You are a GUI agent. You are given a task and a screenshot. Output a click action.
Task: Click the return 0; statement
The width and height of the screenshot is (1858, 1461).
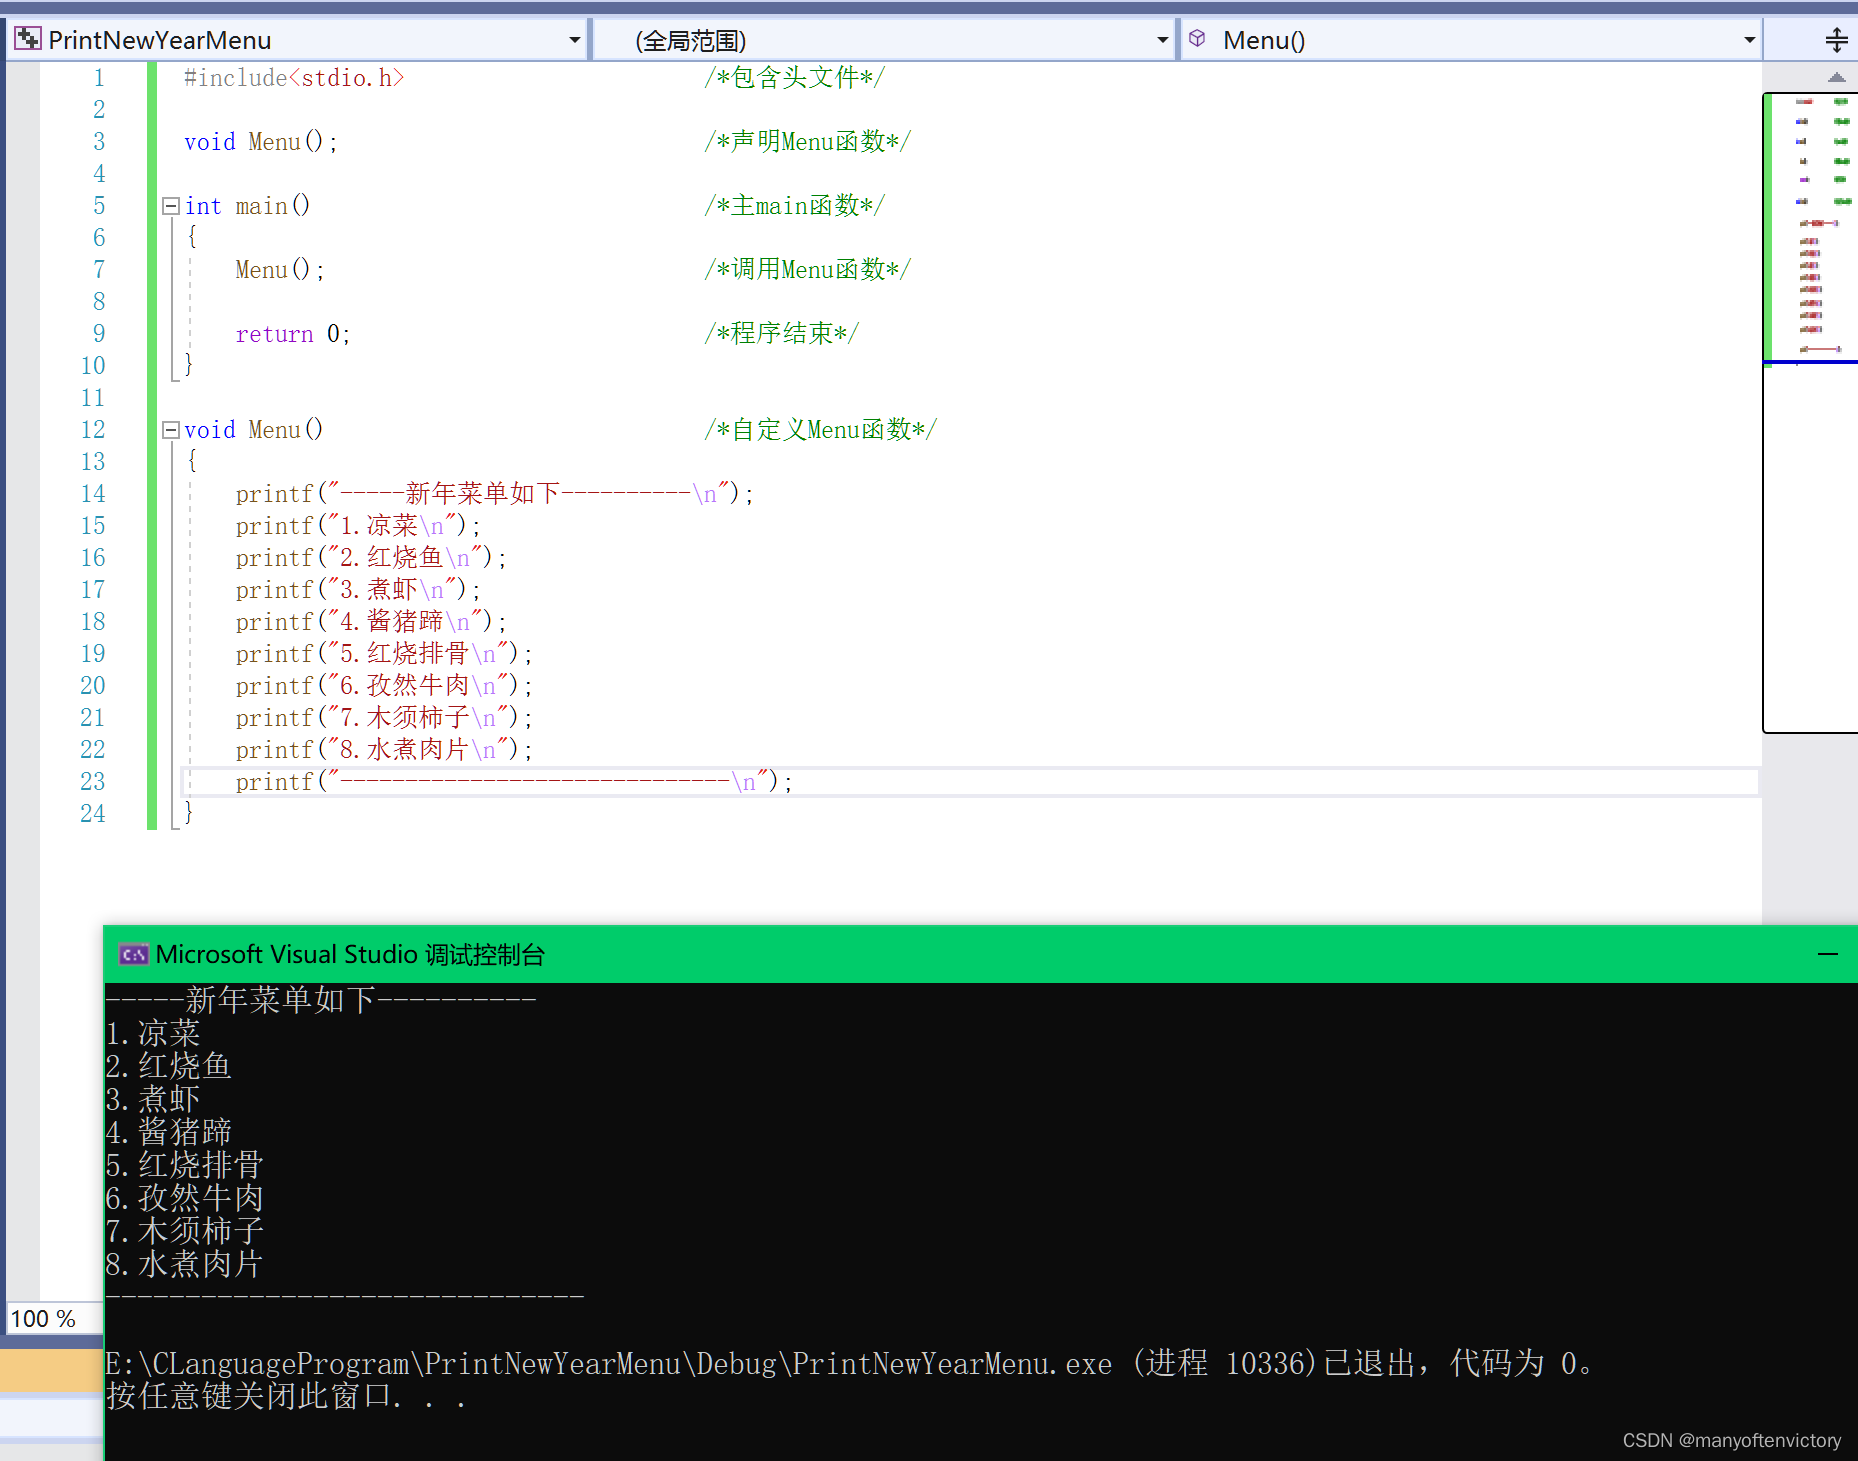(x=293, y=334)
